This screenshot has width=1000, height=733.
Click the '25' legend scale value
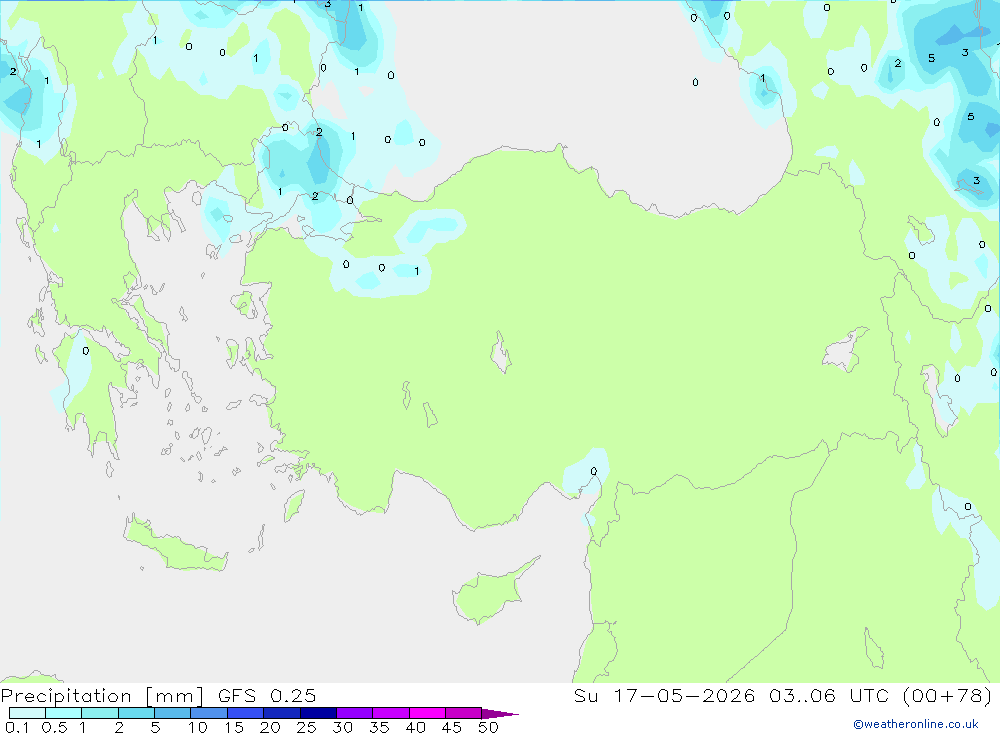click(306, 727)
